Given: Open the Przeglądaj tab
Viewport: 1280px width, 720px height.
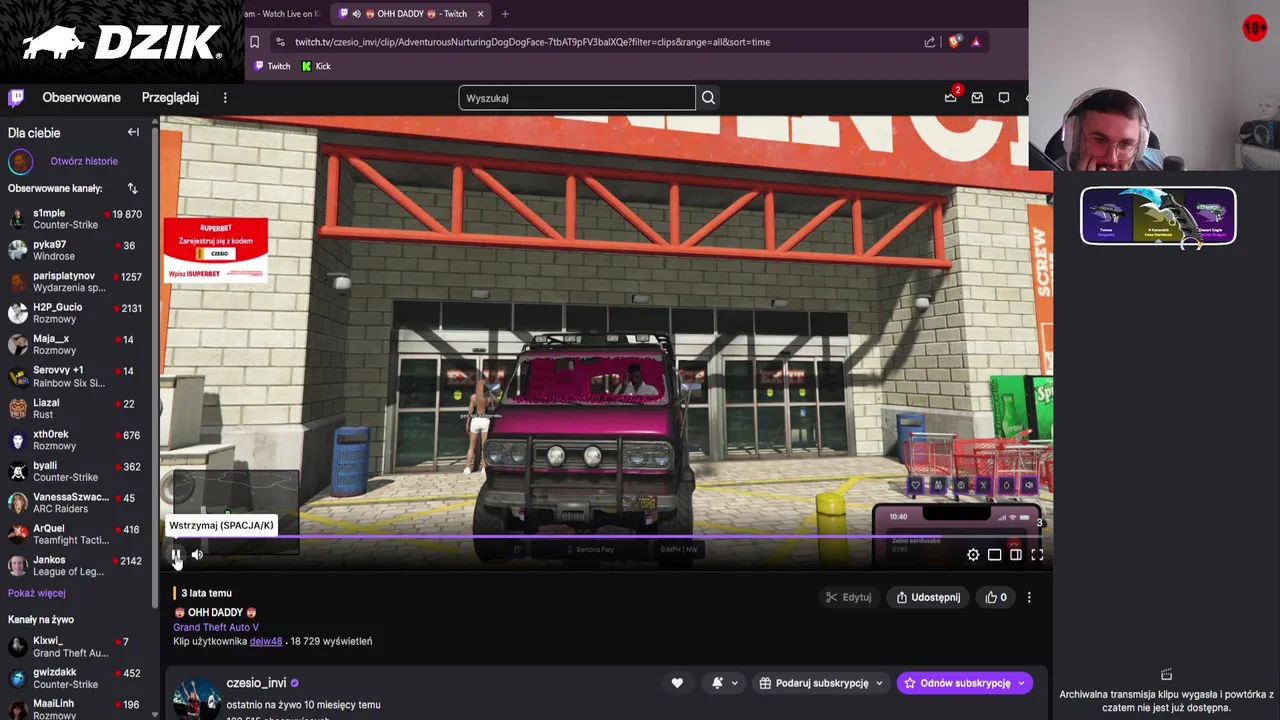Looking at the screenshot, I should (x=170, y=98).
